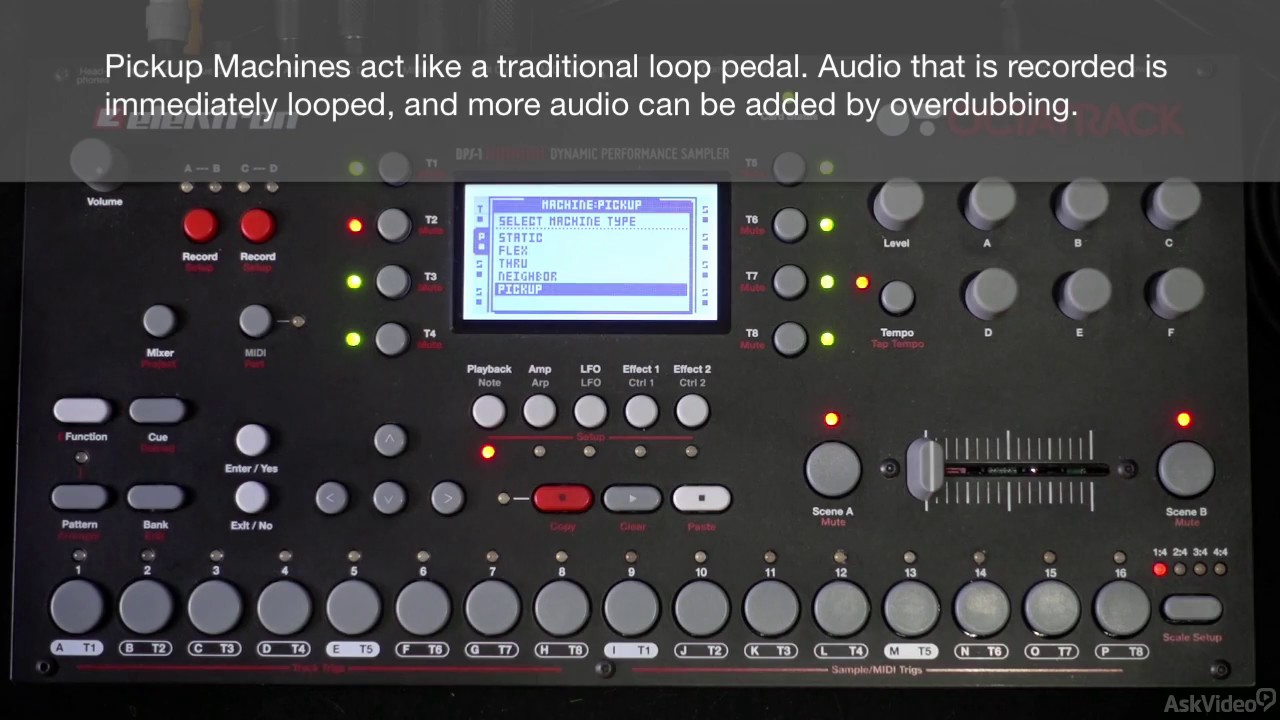Choose the highlighted PICKUP machine entry
Image resolution: width=1280 pixels, height=720 pixels.
592,289
